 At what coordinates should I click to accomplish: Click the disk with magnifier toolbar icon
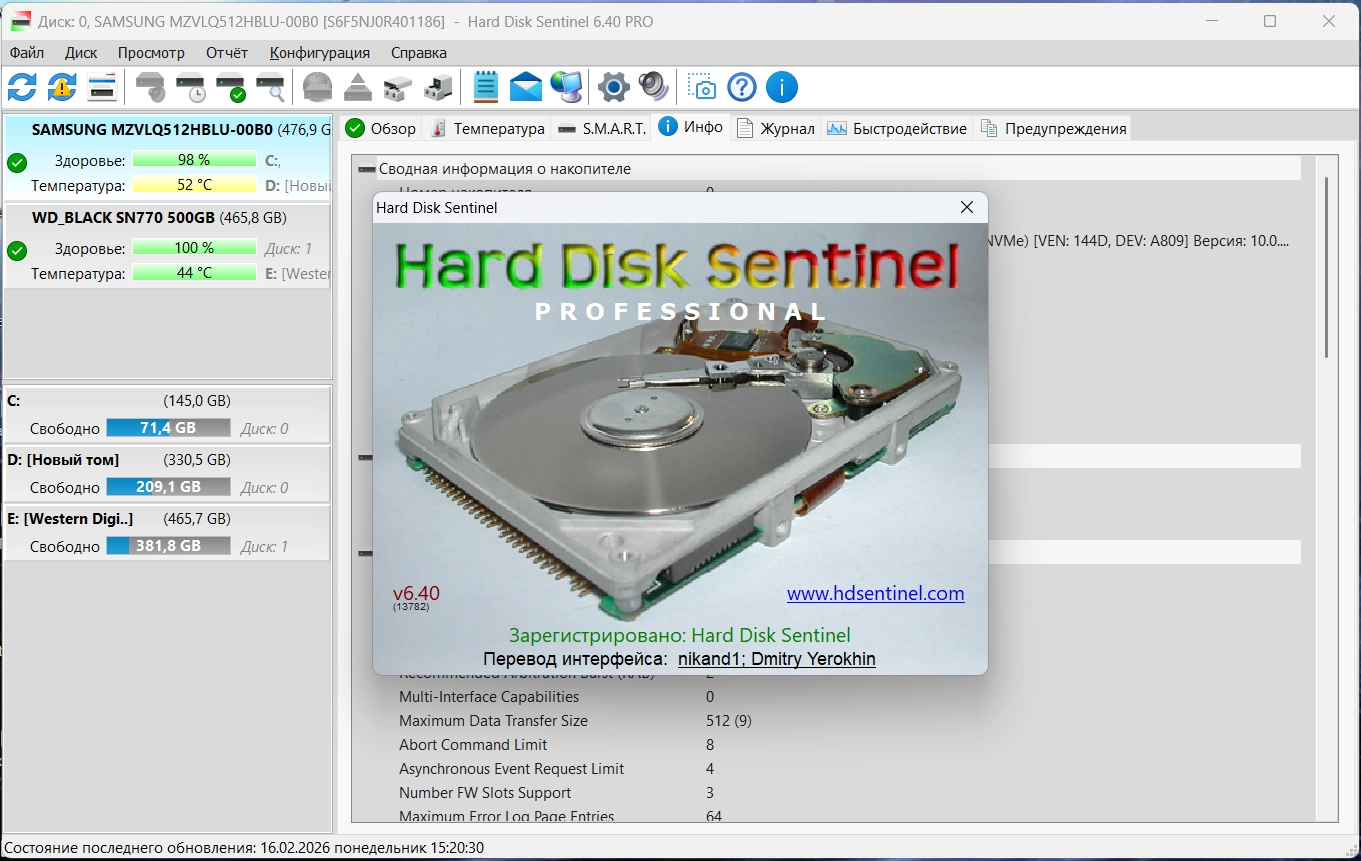271,87
